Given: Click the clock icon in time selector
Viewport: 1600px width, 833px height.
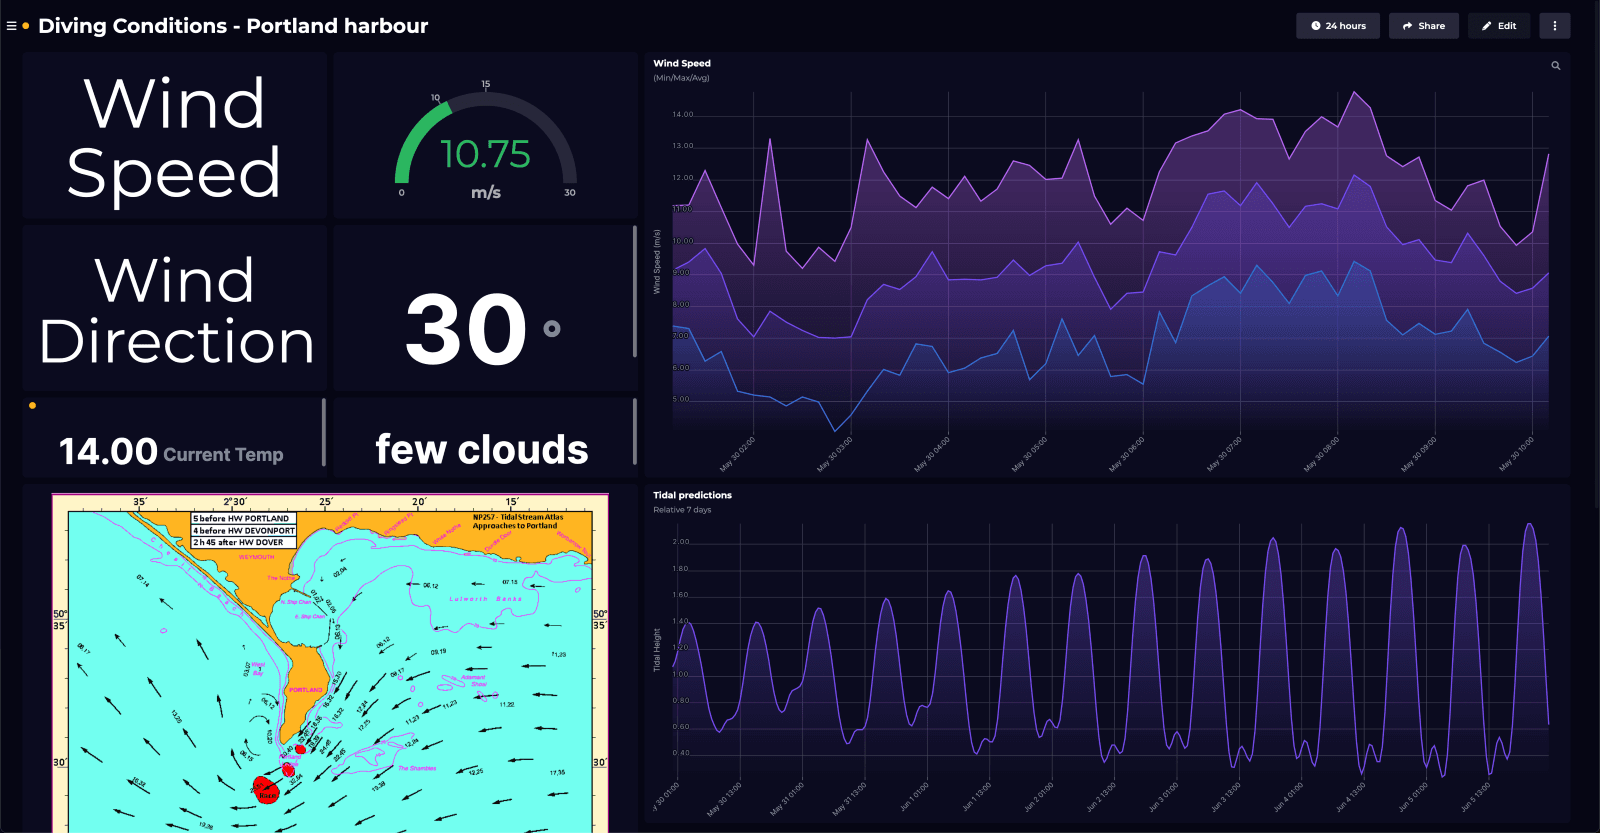Looking at the screenshot, I should 1316,26.
